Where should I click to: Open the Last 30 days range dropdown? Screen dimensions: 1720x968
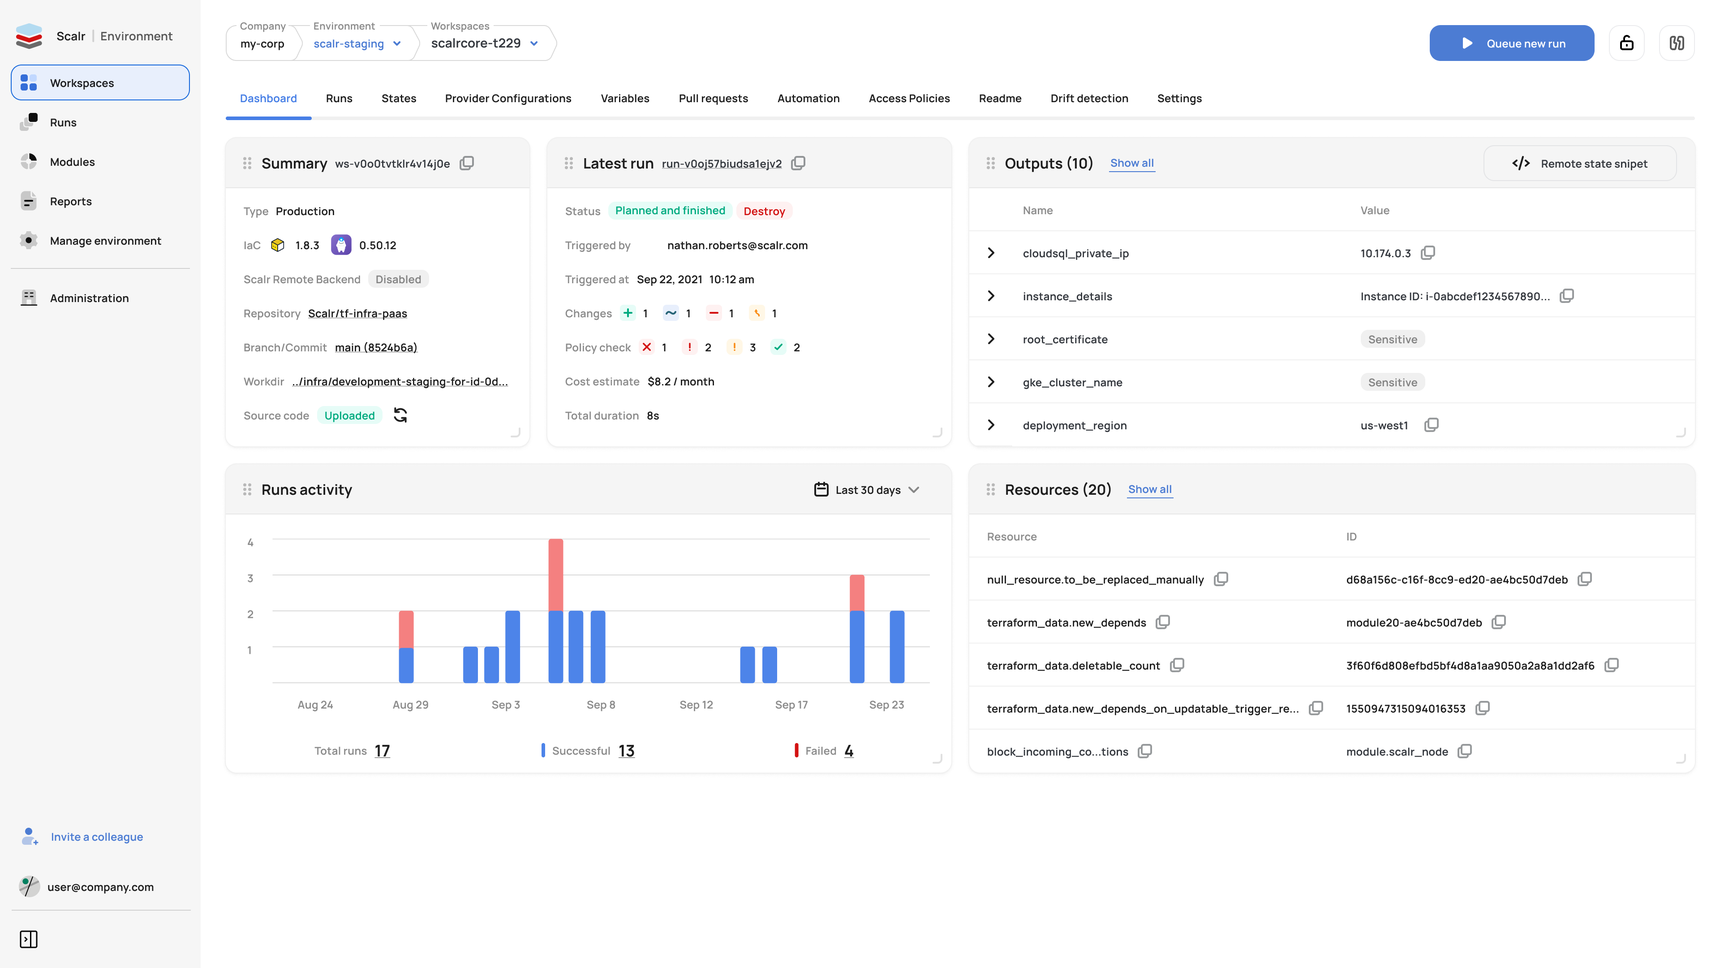(x=867, y=490)
